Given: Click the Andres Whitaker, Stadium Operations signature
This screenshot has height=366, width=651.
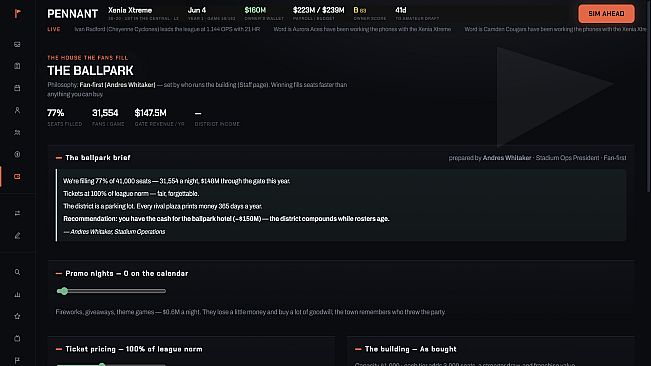Looking at the screenshot, I should (x=114, y=232).
